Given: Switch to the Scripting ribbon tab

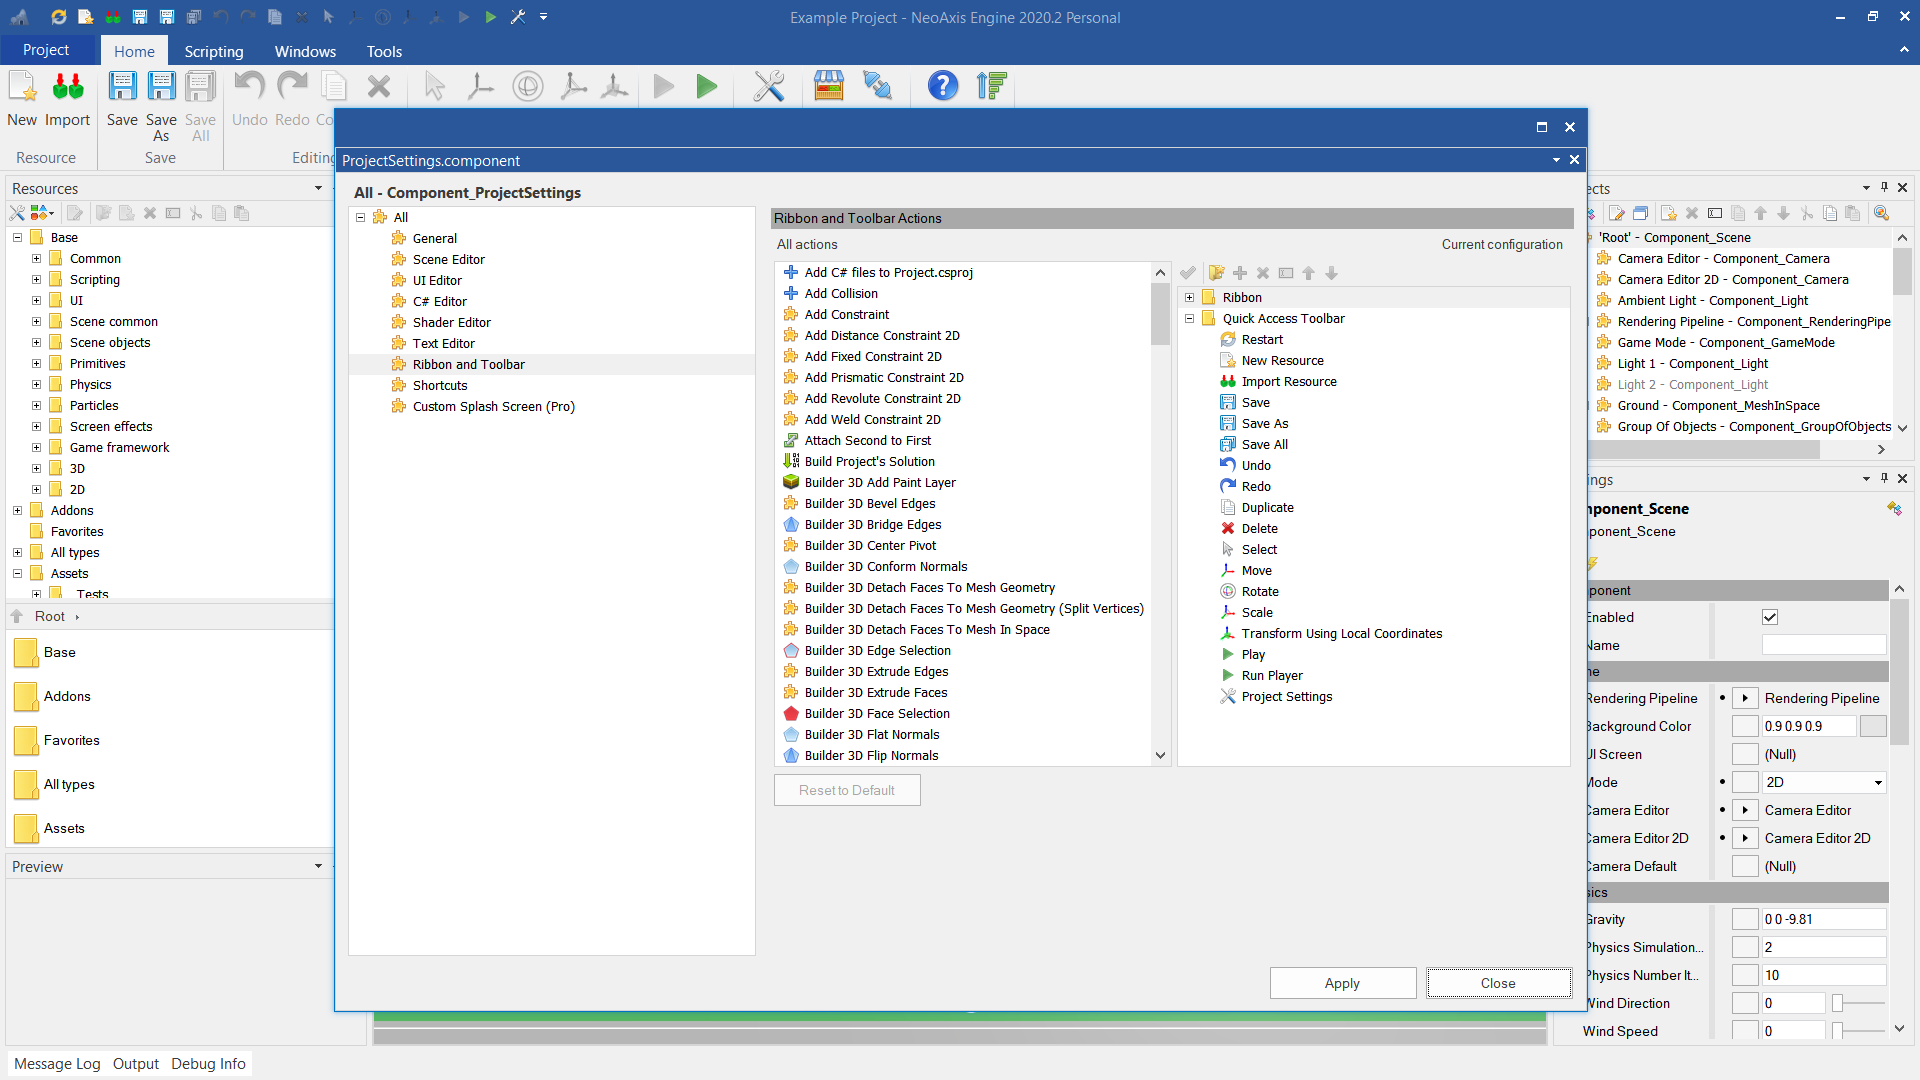Looking at the screenshot, I should coord(213,51).
